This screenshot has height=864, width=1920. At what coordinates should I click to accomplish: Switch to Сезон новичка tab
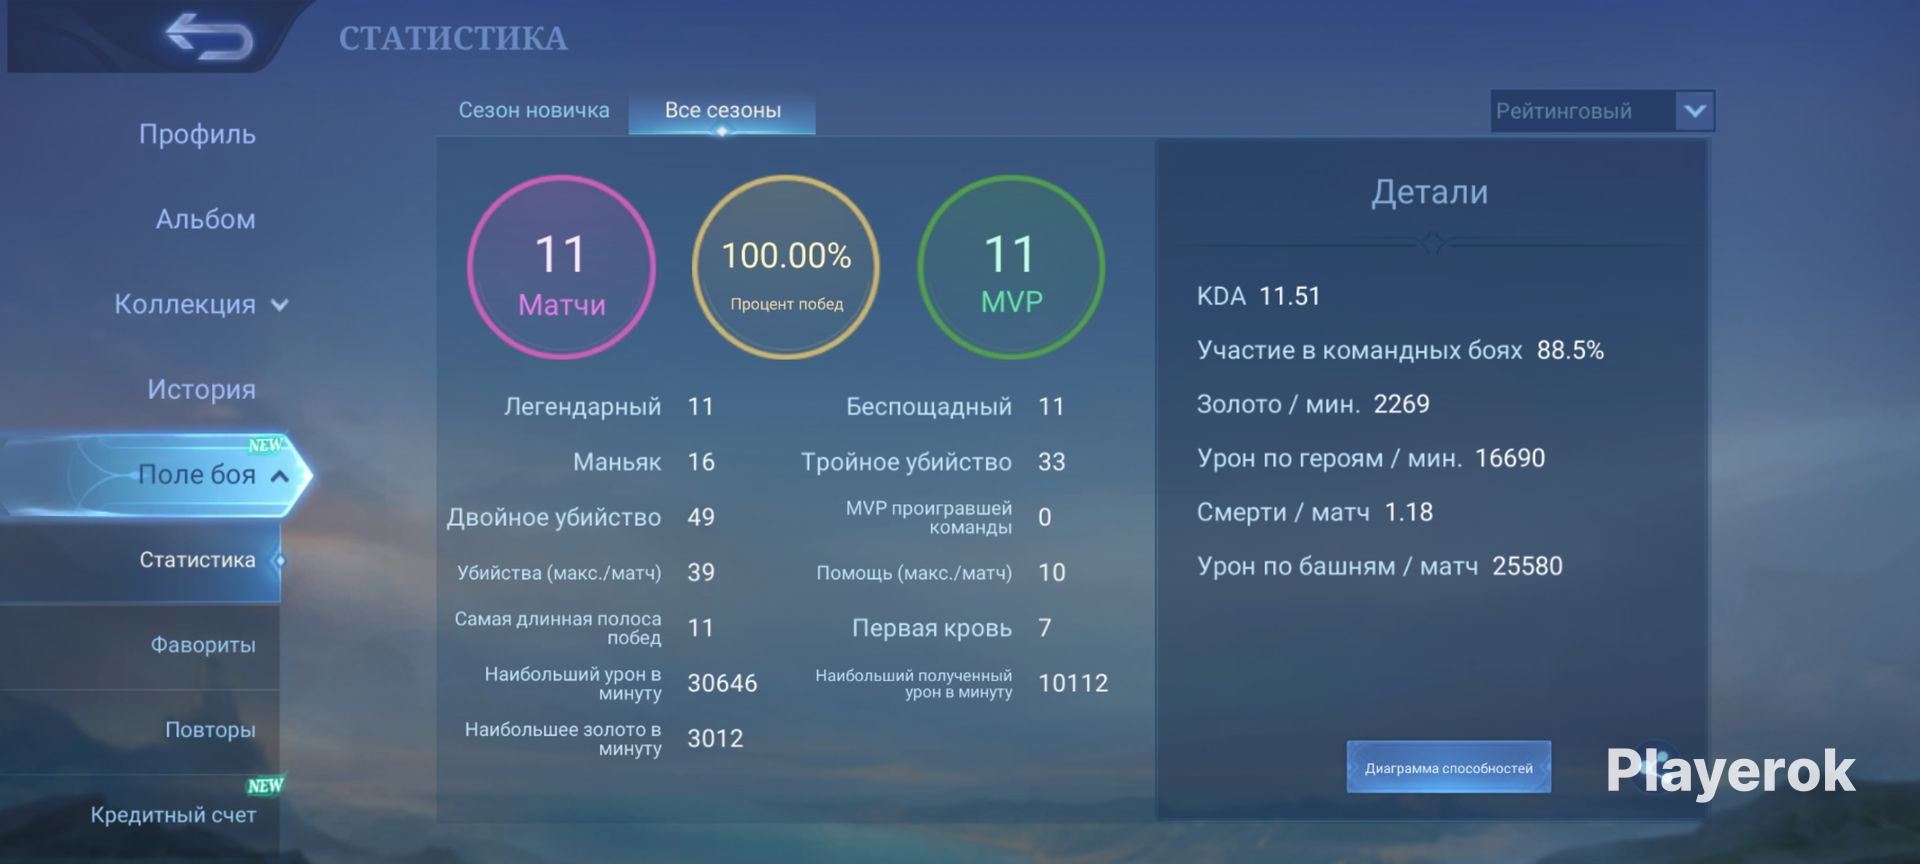tap(534, 110)
